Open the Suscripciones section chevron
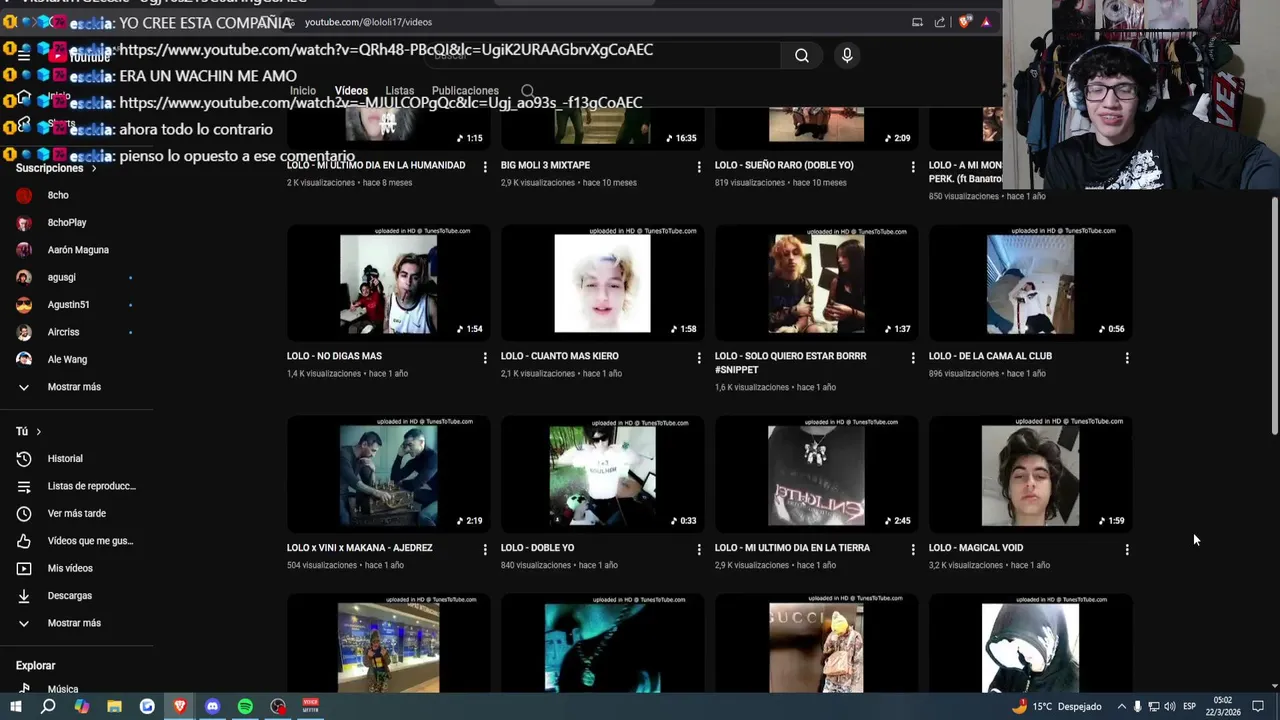This screenshot has height=720, width=1280. click(x=94, y=168)
